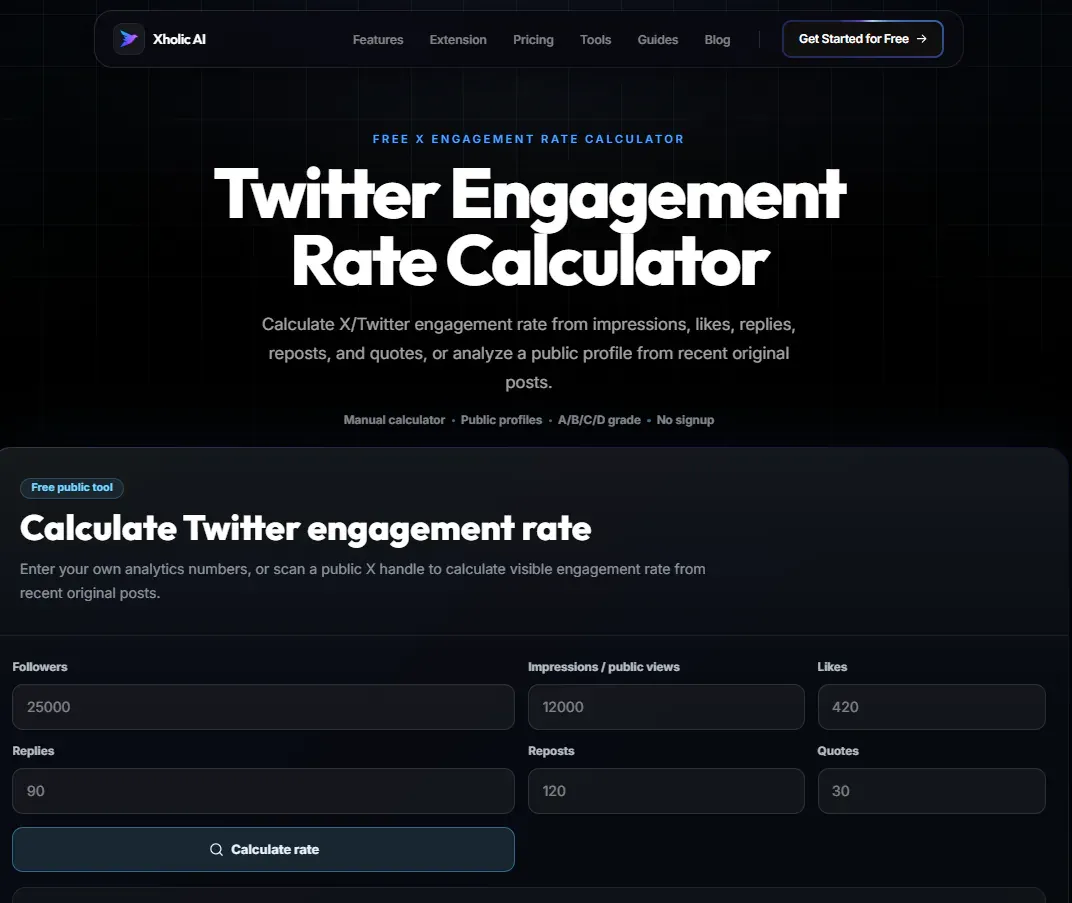The height and width of the screenshot is (903, 1072).
Task: Focus the Replies input field
Action: pos(263,791)
